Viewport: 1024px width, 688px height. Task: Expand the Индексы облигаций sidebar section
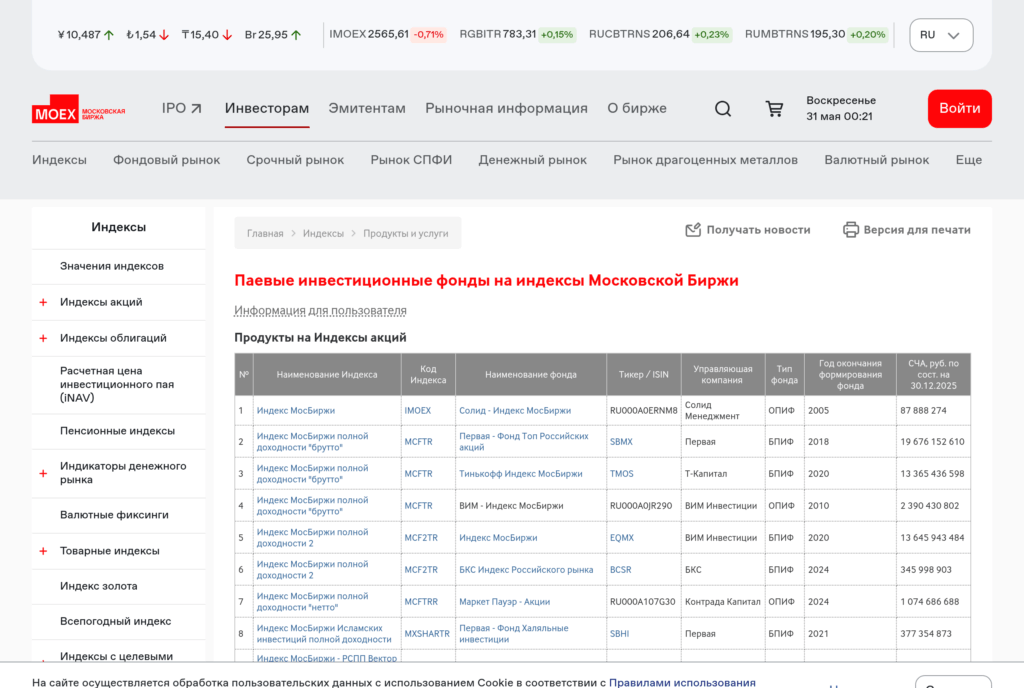tap(43, 338)
